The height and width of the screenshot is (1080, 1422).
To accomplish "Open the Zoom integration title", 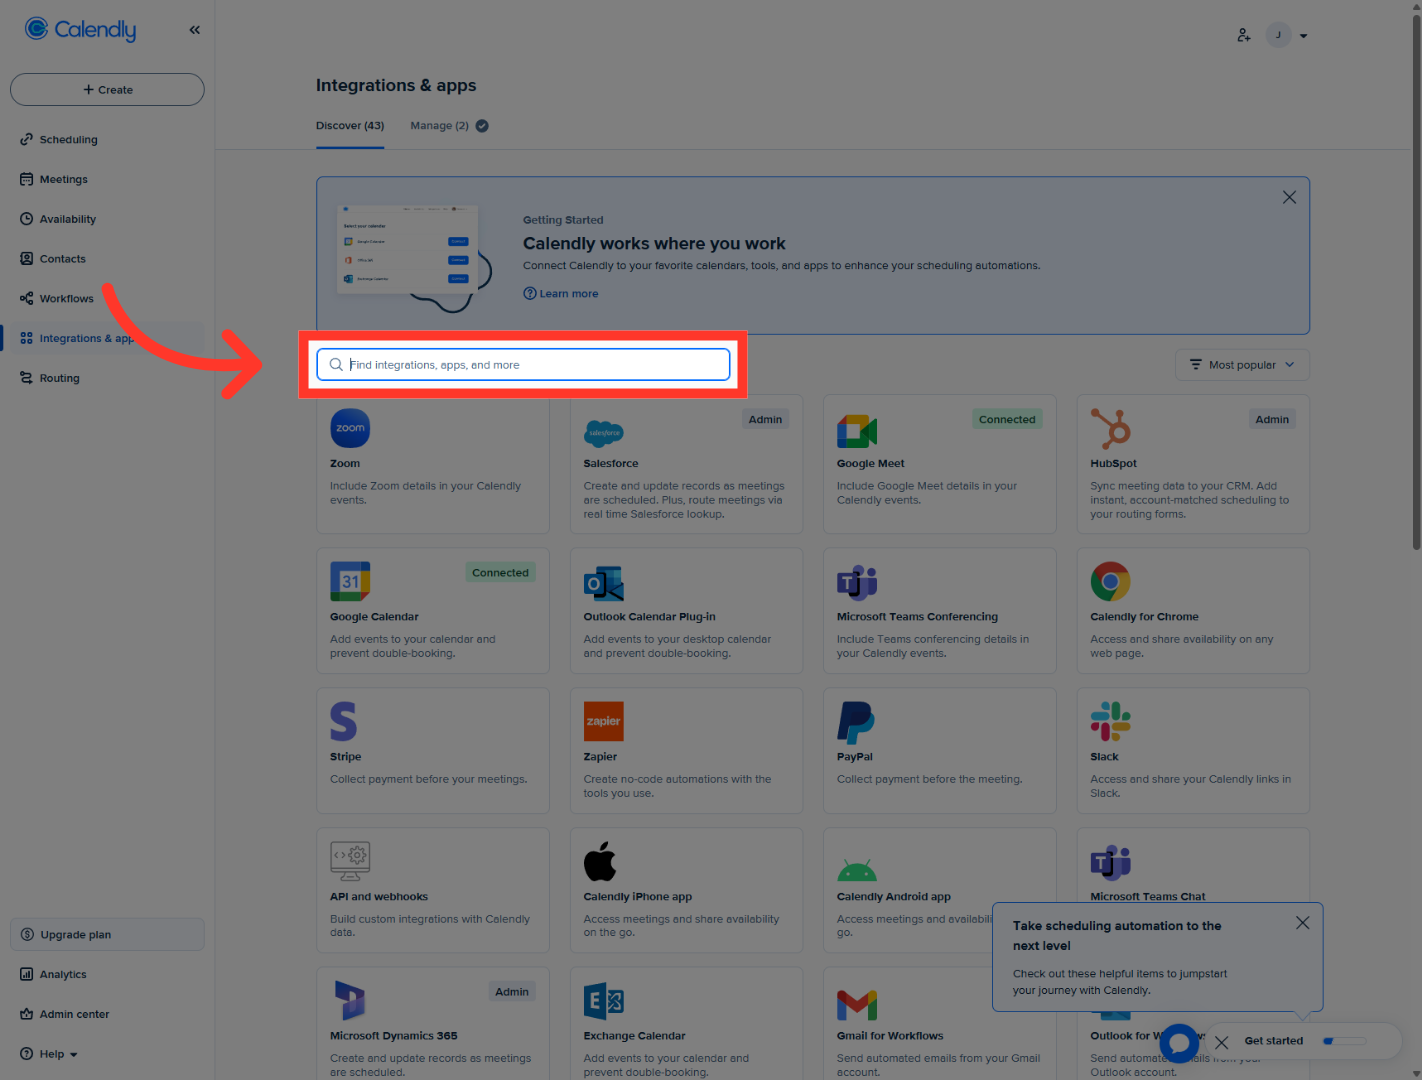I will coord(345,463).
